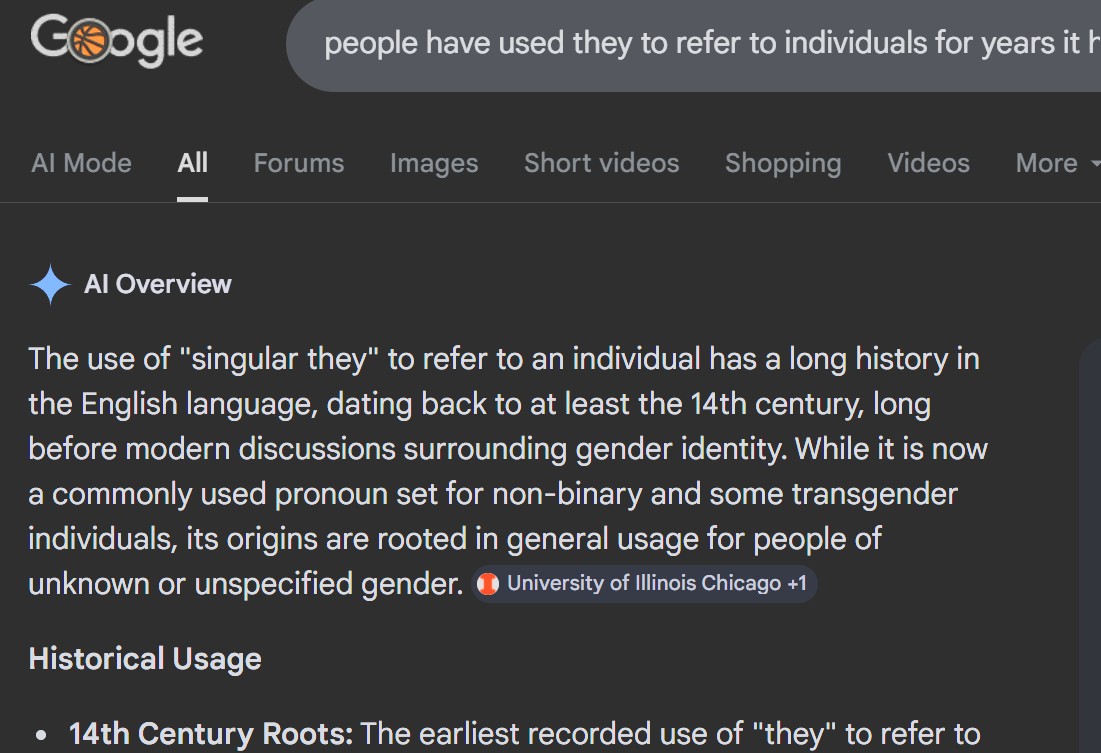This screenshot has width=1101, height=753.
Task: Open the University of Illinois Chicago source chip
Action: coord(644,584)
